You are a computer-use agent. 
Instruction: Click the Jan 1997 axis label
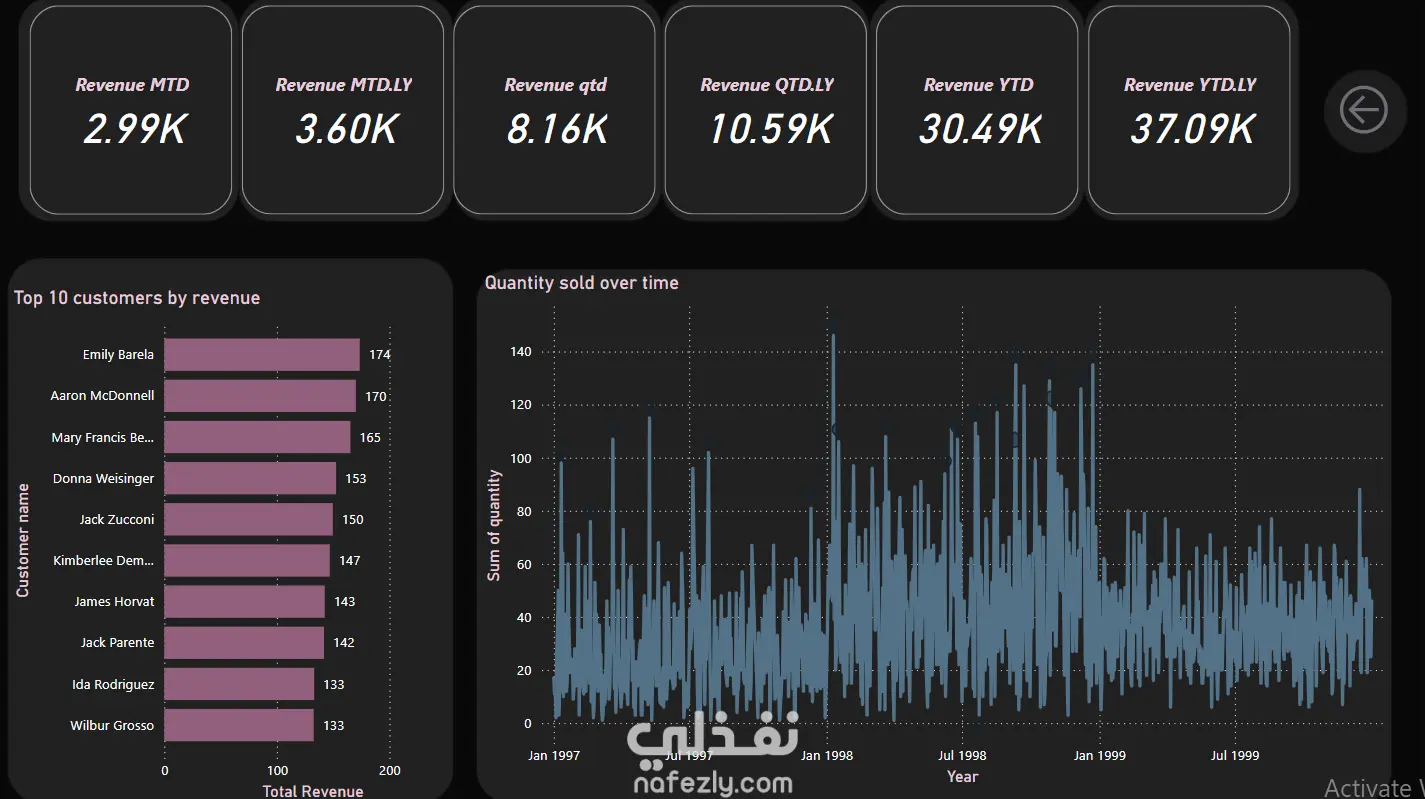(554, 755)
